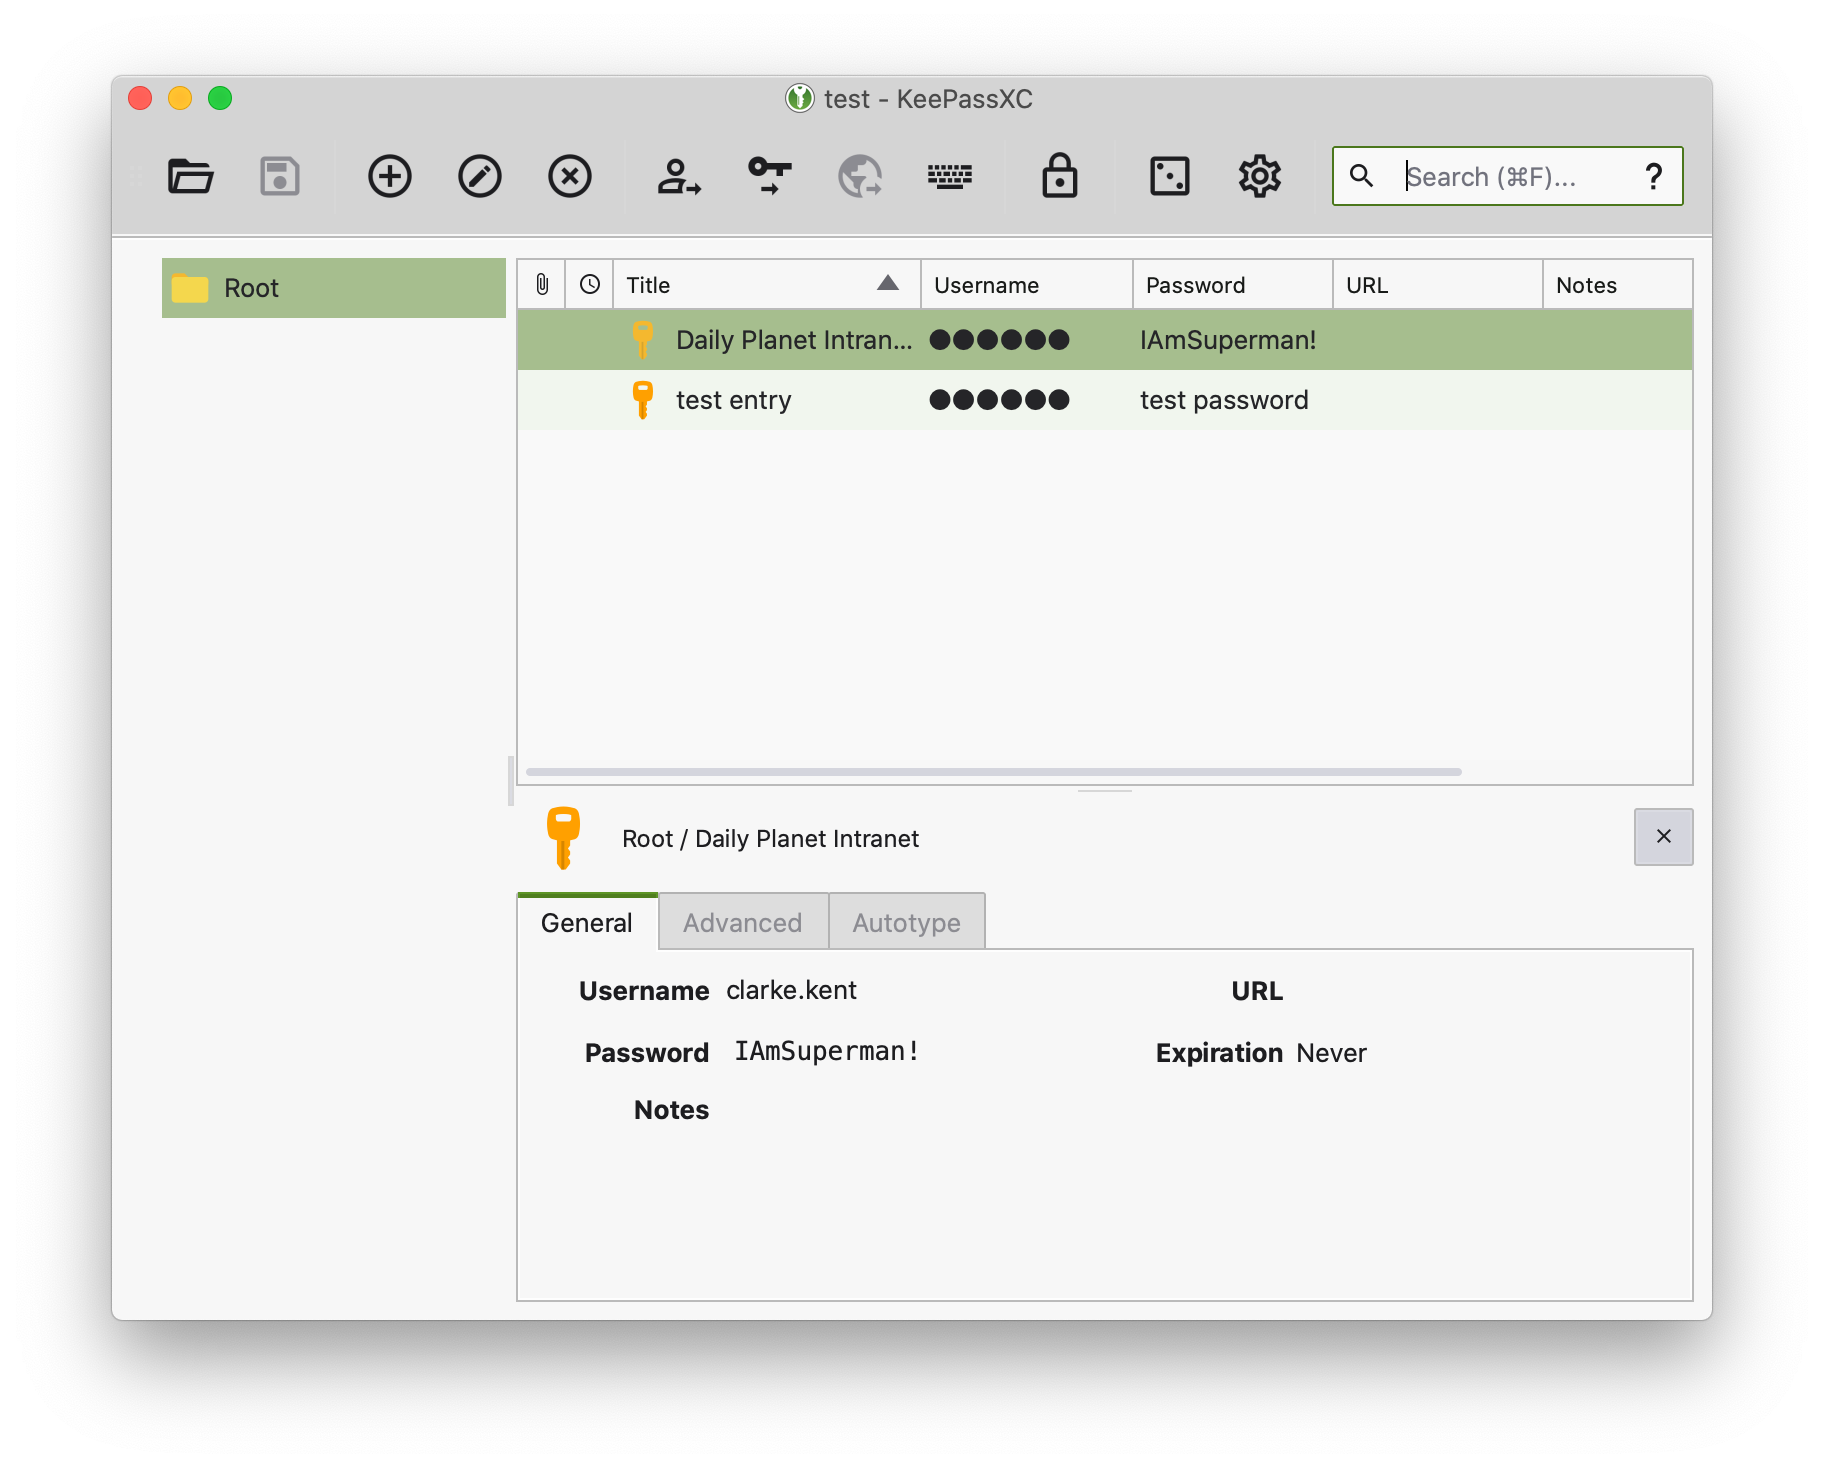Click the globe copy-URL icon

coord(859,176)
